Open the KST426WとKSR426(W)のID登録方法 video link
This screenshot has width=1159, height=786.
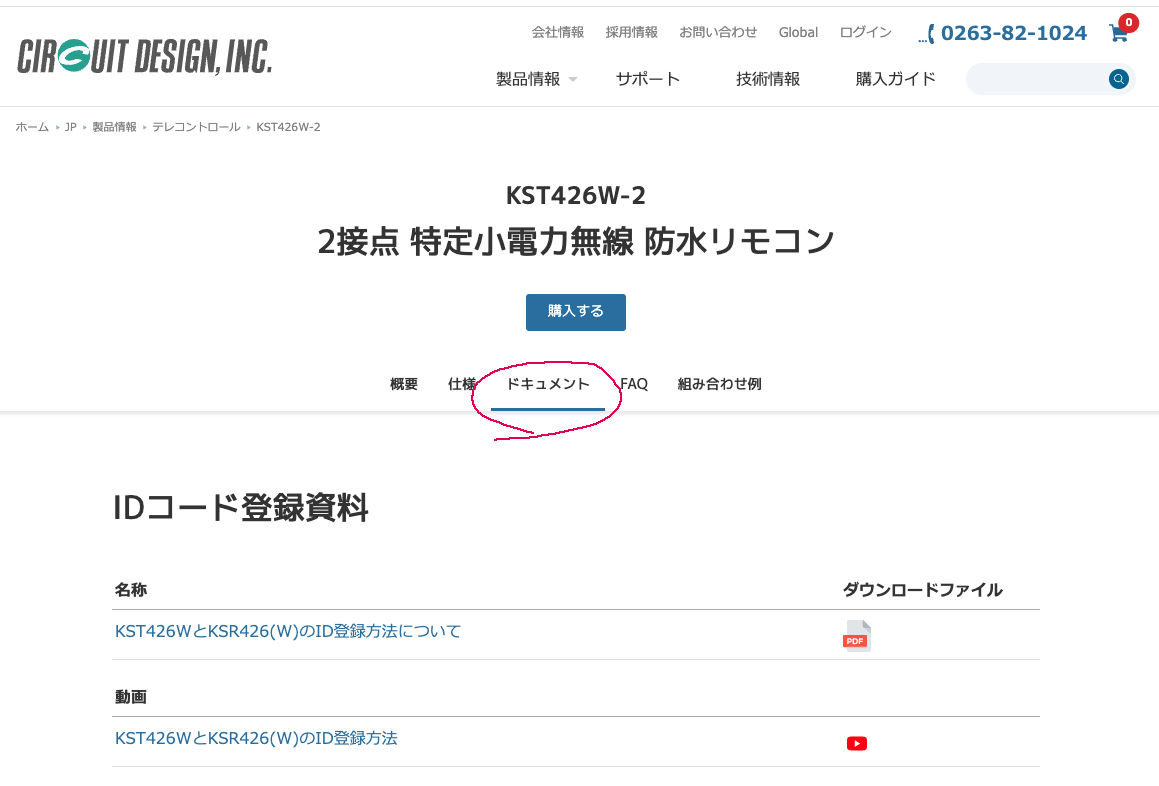coord(256,738)
